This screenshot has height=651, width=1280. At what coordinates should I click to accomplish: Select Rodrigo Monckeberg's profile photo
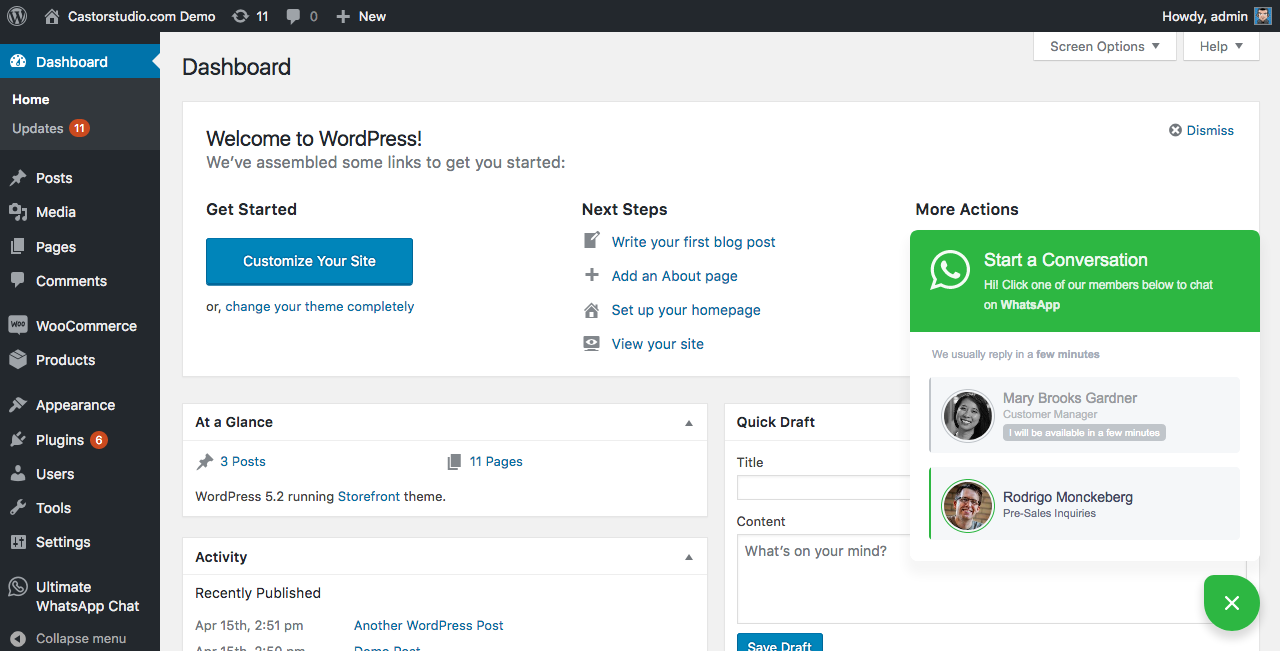(x=968, y=507)
